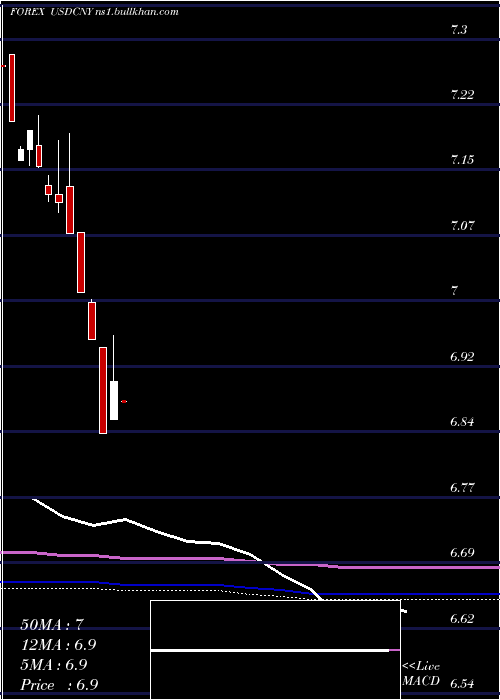This screenshot has height=700, width=500.
Task: Select the tall red candle near 7.22
Action: click(x=12, y=88)
